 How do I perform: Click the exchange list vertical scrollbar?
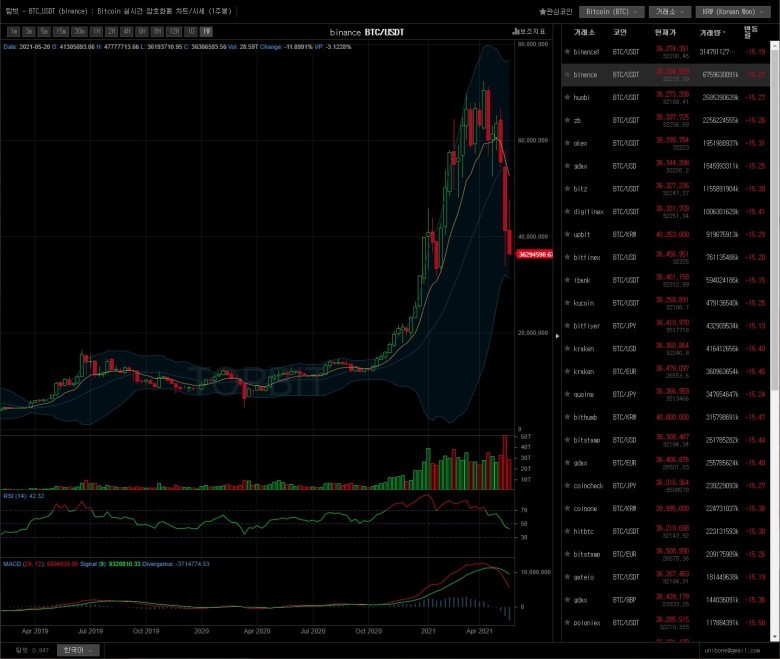point(775,219)
